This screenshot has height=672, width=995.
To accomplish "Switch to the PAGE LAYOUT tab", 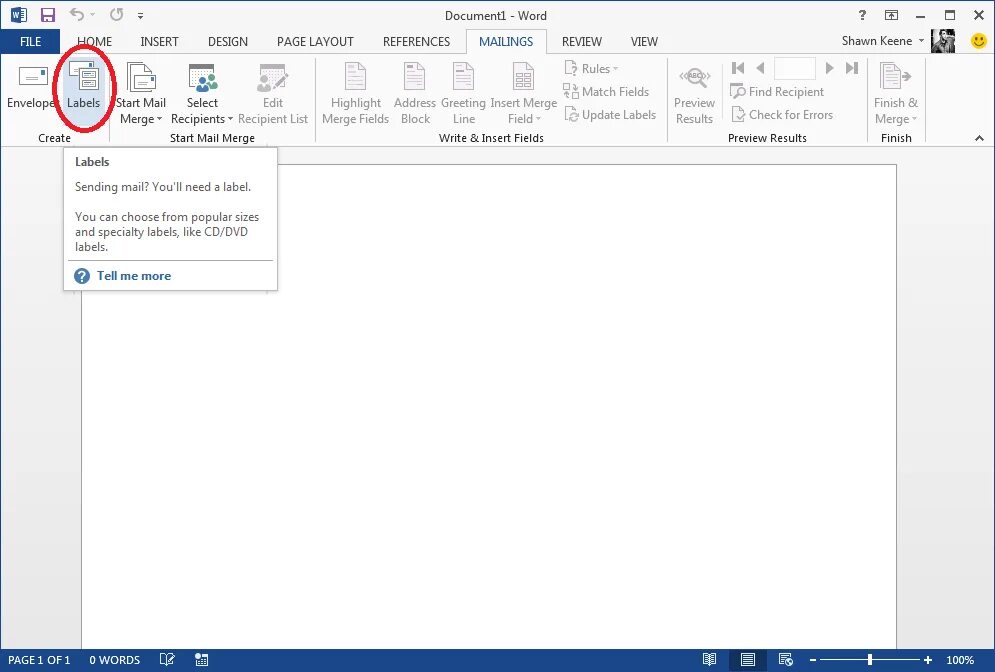I will click(315, 42).
